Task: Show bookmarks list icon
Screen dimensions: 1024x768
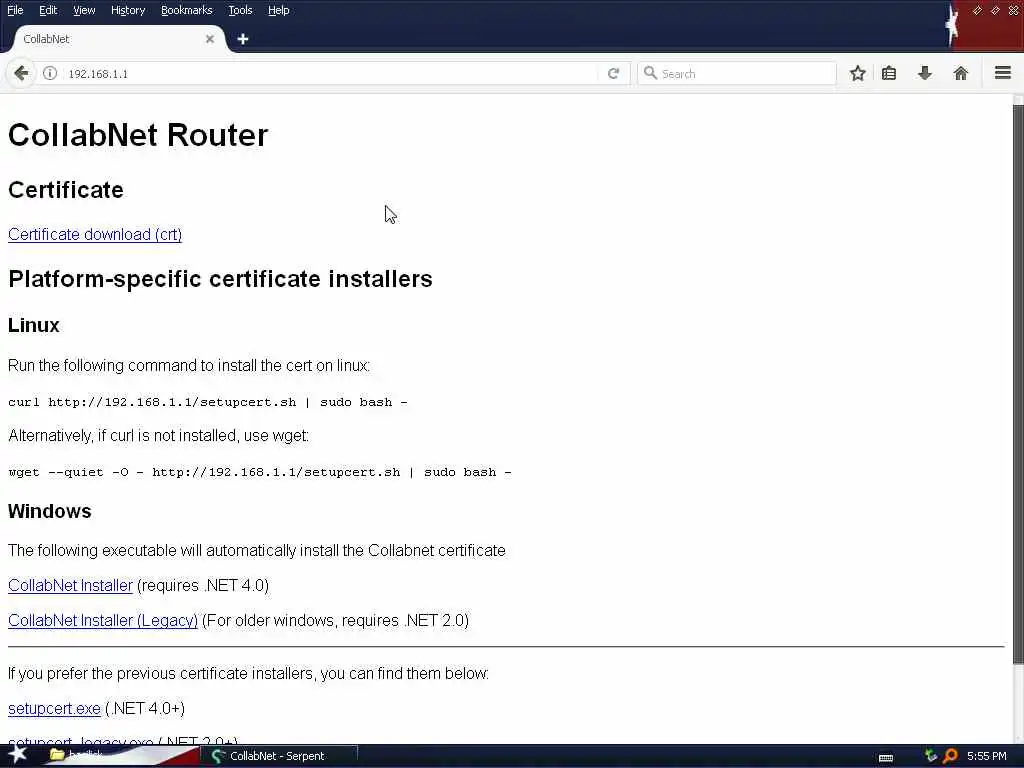Action: pos(889,73)
